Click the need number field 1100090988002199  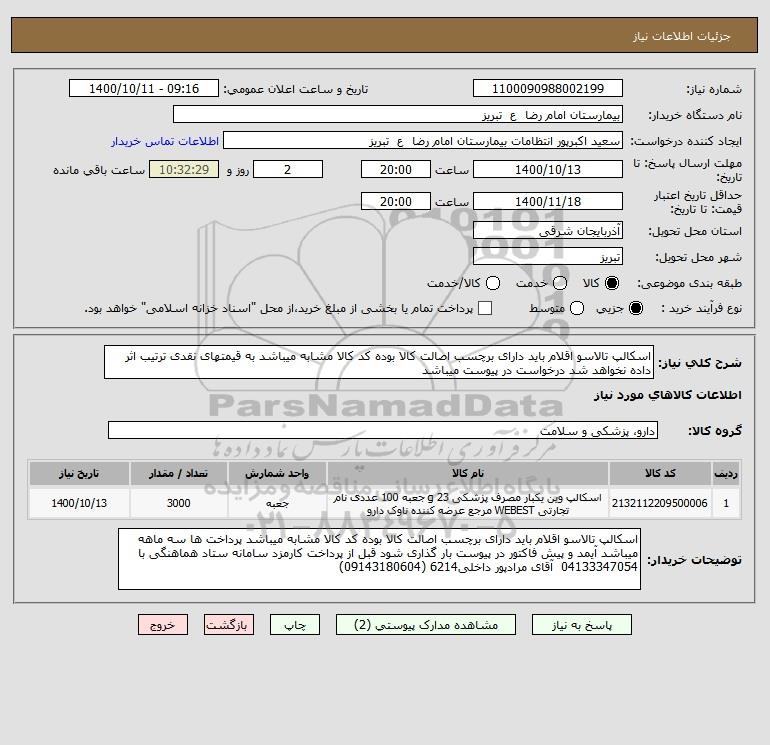click(548, 88)
